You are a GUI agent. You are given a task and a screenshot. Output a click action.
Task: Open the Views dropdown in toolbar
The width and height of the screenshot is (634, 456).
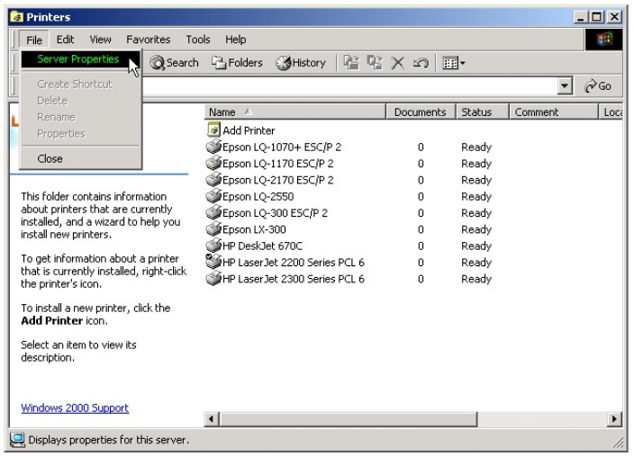[454, 63]
